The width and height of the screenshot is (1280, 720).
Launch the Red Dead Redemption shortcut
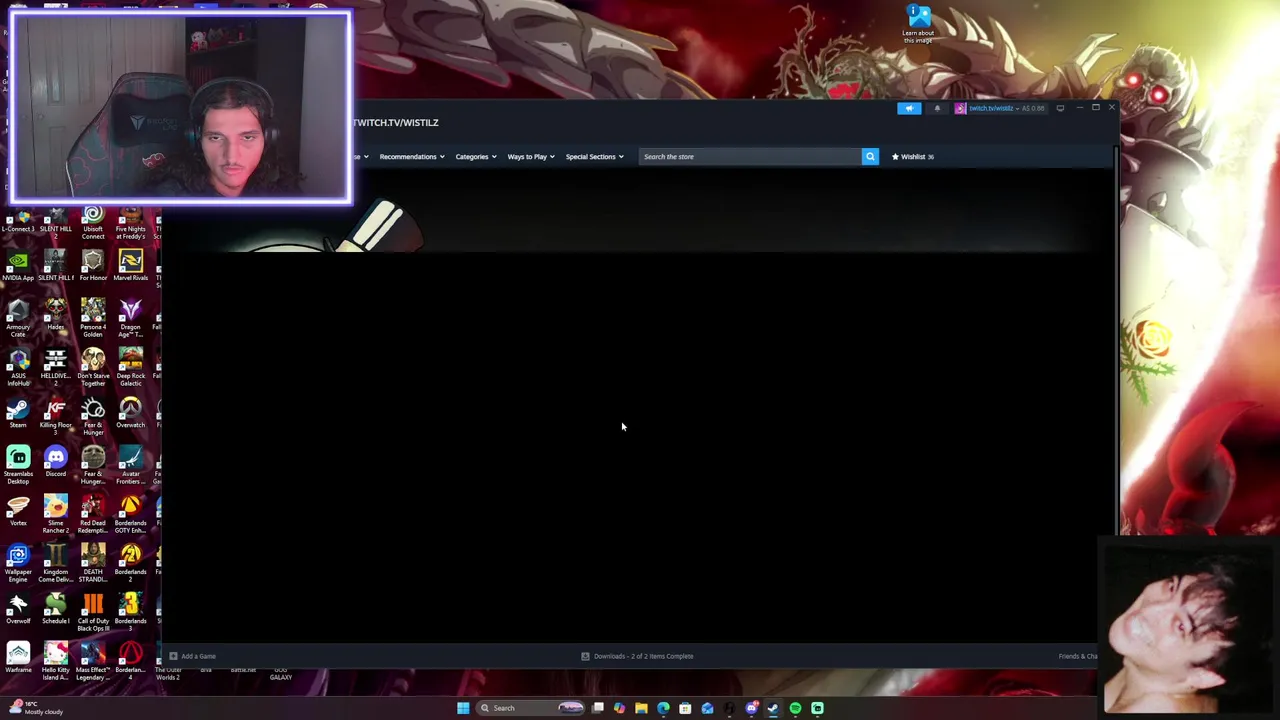click(93, 514)
